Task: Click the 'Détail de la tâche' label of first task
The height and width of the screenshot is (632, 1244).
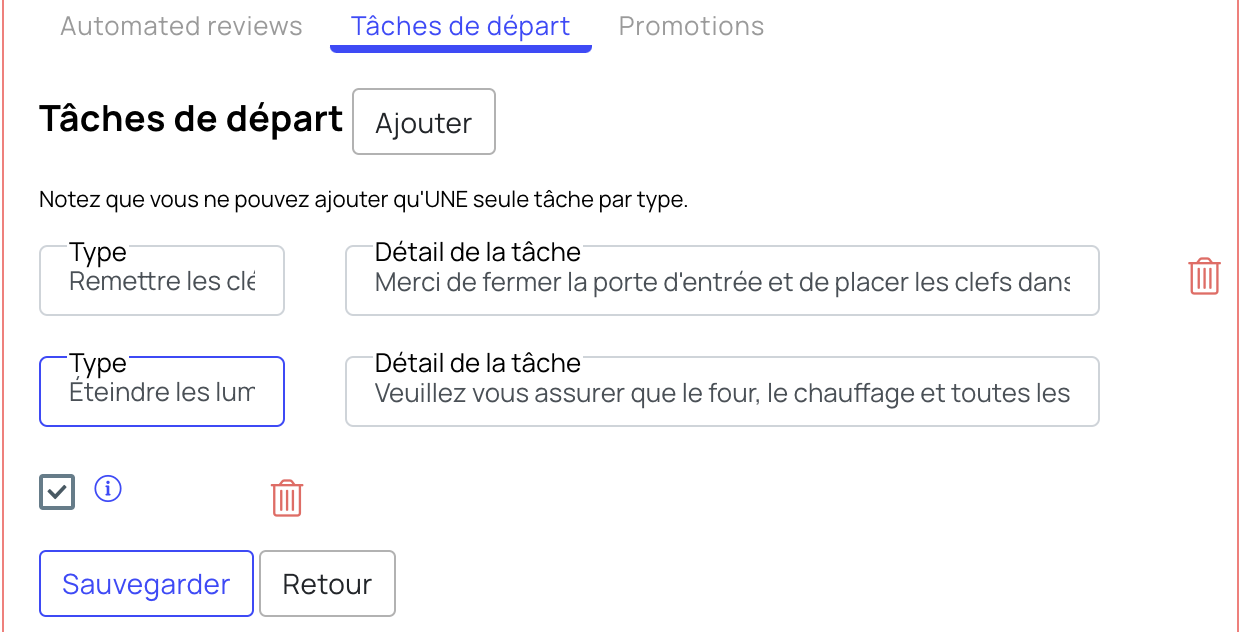Action: tap(478, 252)
